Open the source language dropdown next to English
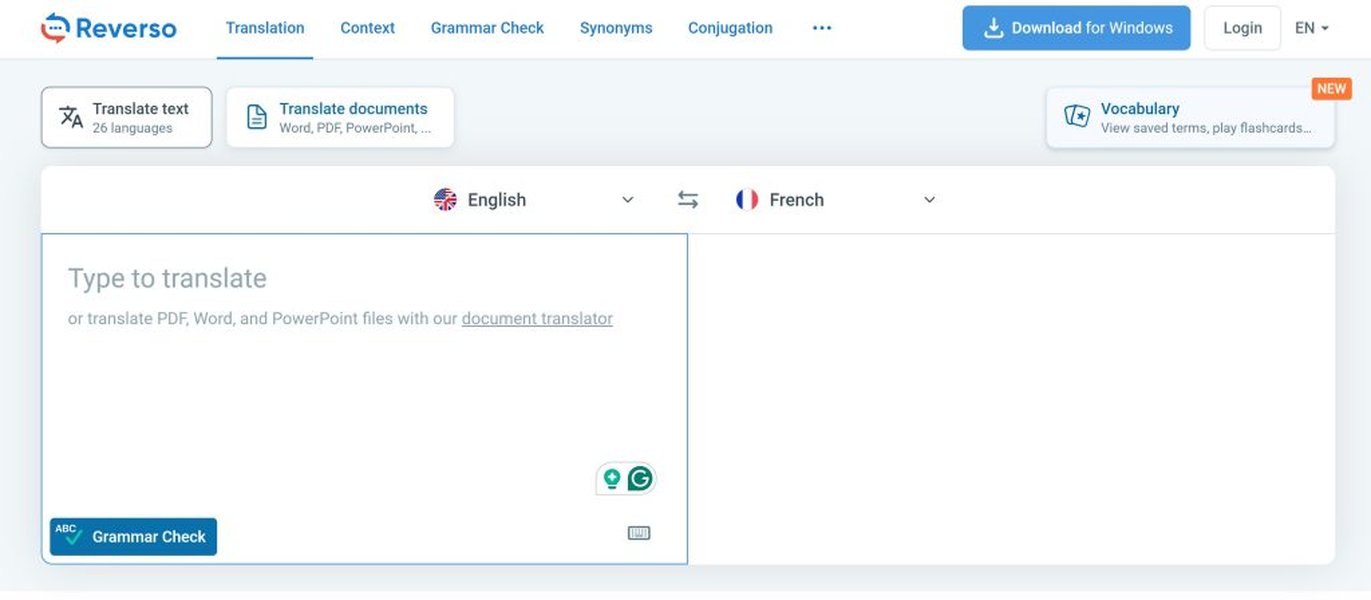 pyautogui.click(x=628, y=199)
